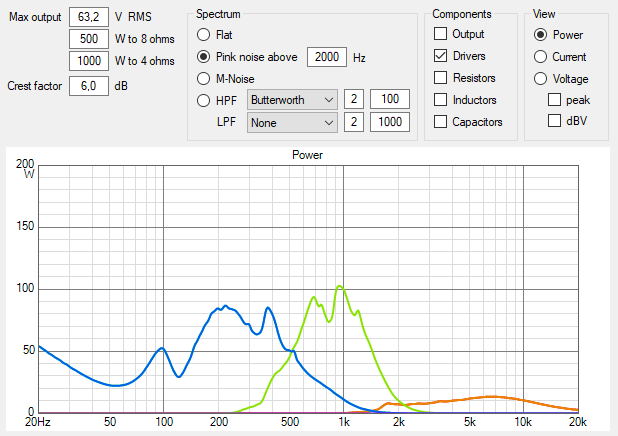Toggle the dBV checkbox
The width and height of the screenshot is (618, 436).
click(x=554, y=120)
